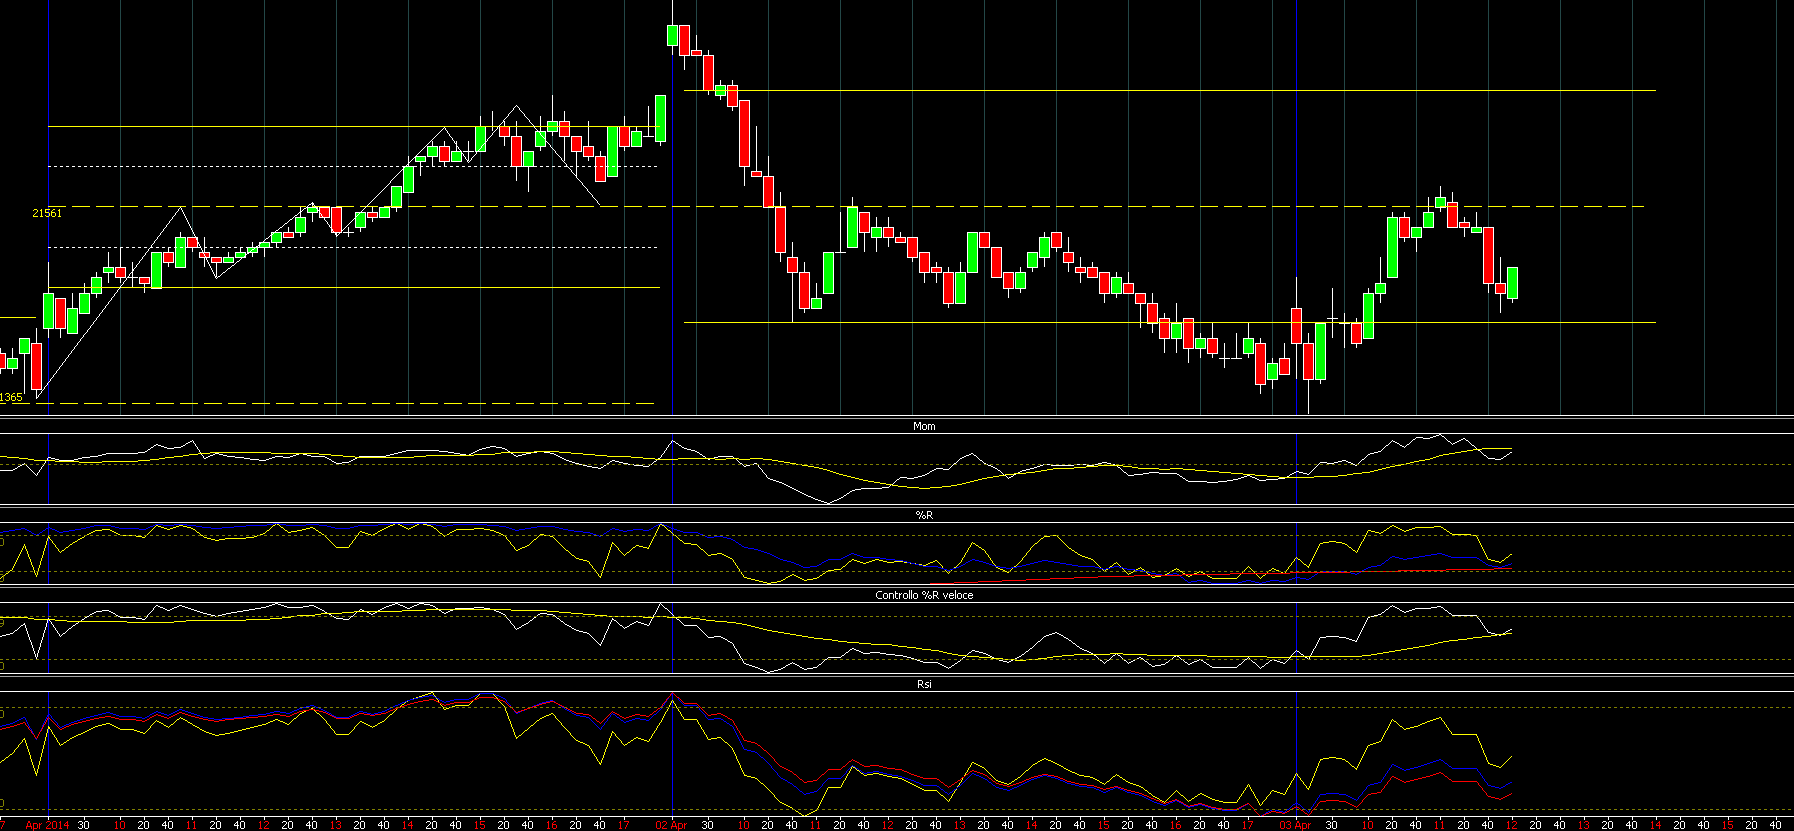Select the %R indicator panel title

[924, 515]
